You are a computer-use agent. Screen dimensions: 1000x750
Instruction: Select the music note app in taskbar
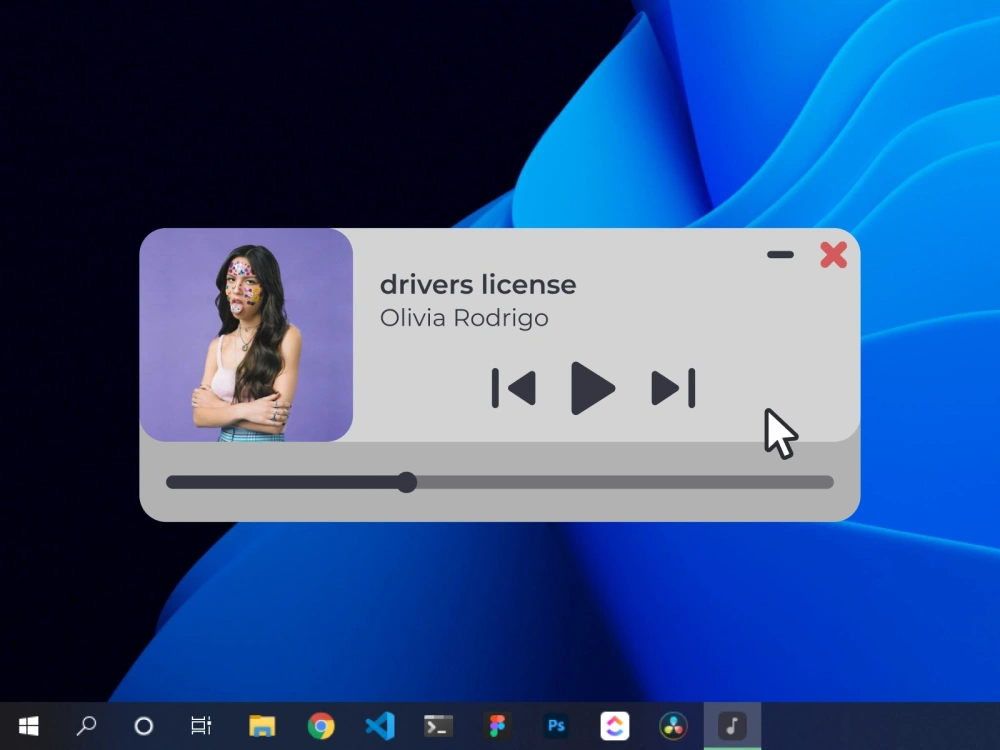[732, 726]
